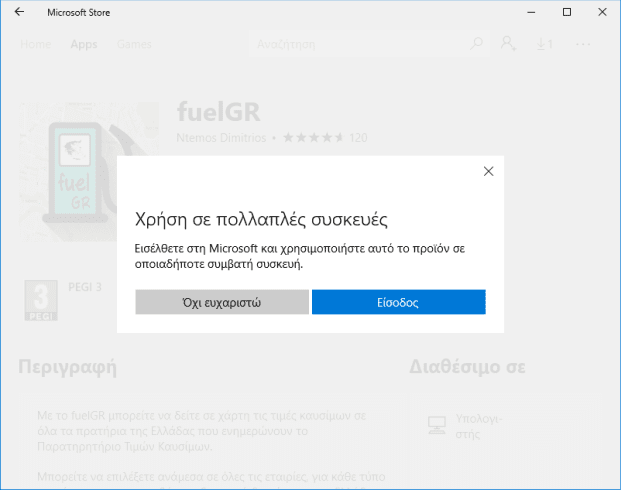Viewport: 621px width, 490px height.
Task: Click the Περιγραφή section heading
Action: point(67,367)
